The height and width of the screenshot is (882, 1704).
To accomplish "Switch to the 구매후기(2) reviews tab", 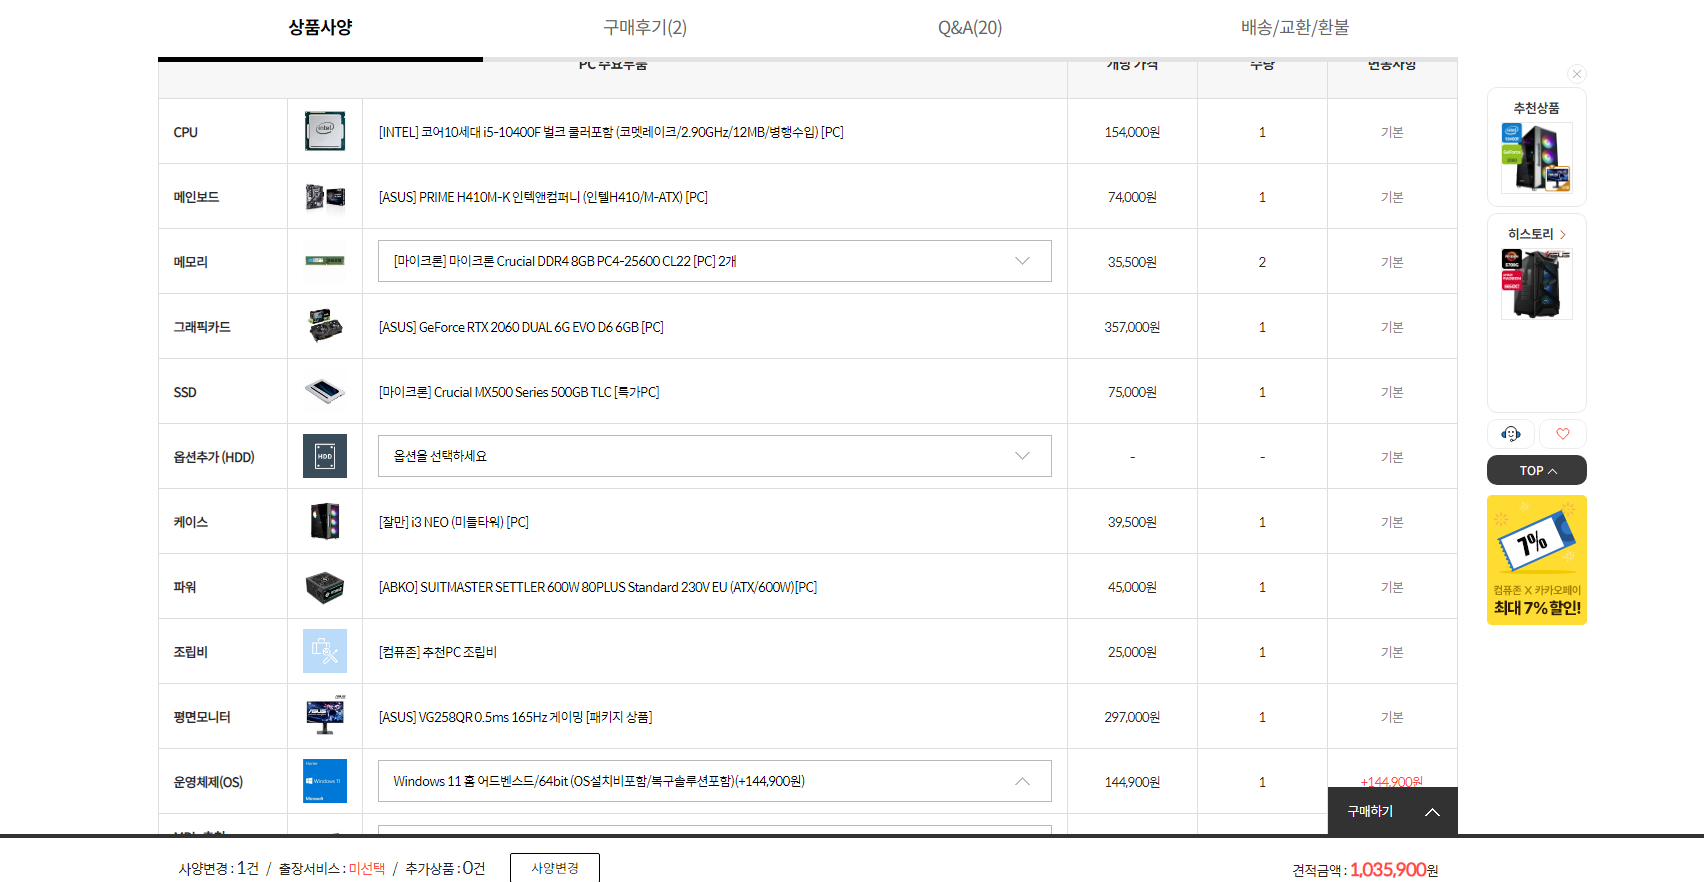I will (x=645, y=28).
